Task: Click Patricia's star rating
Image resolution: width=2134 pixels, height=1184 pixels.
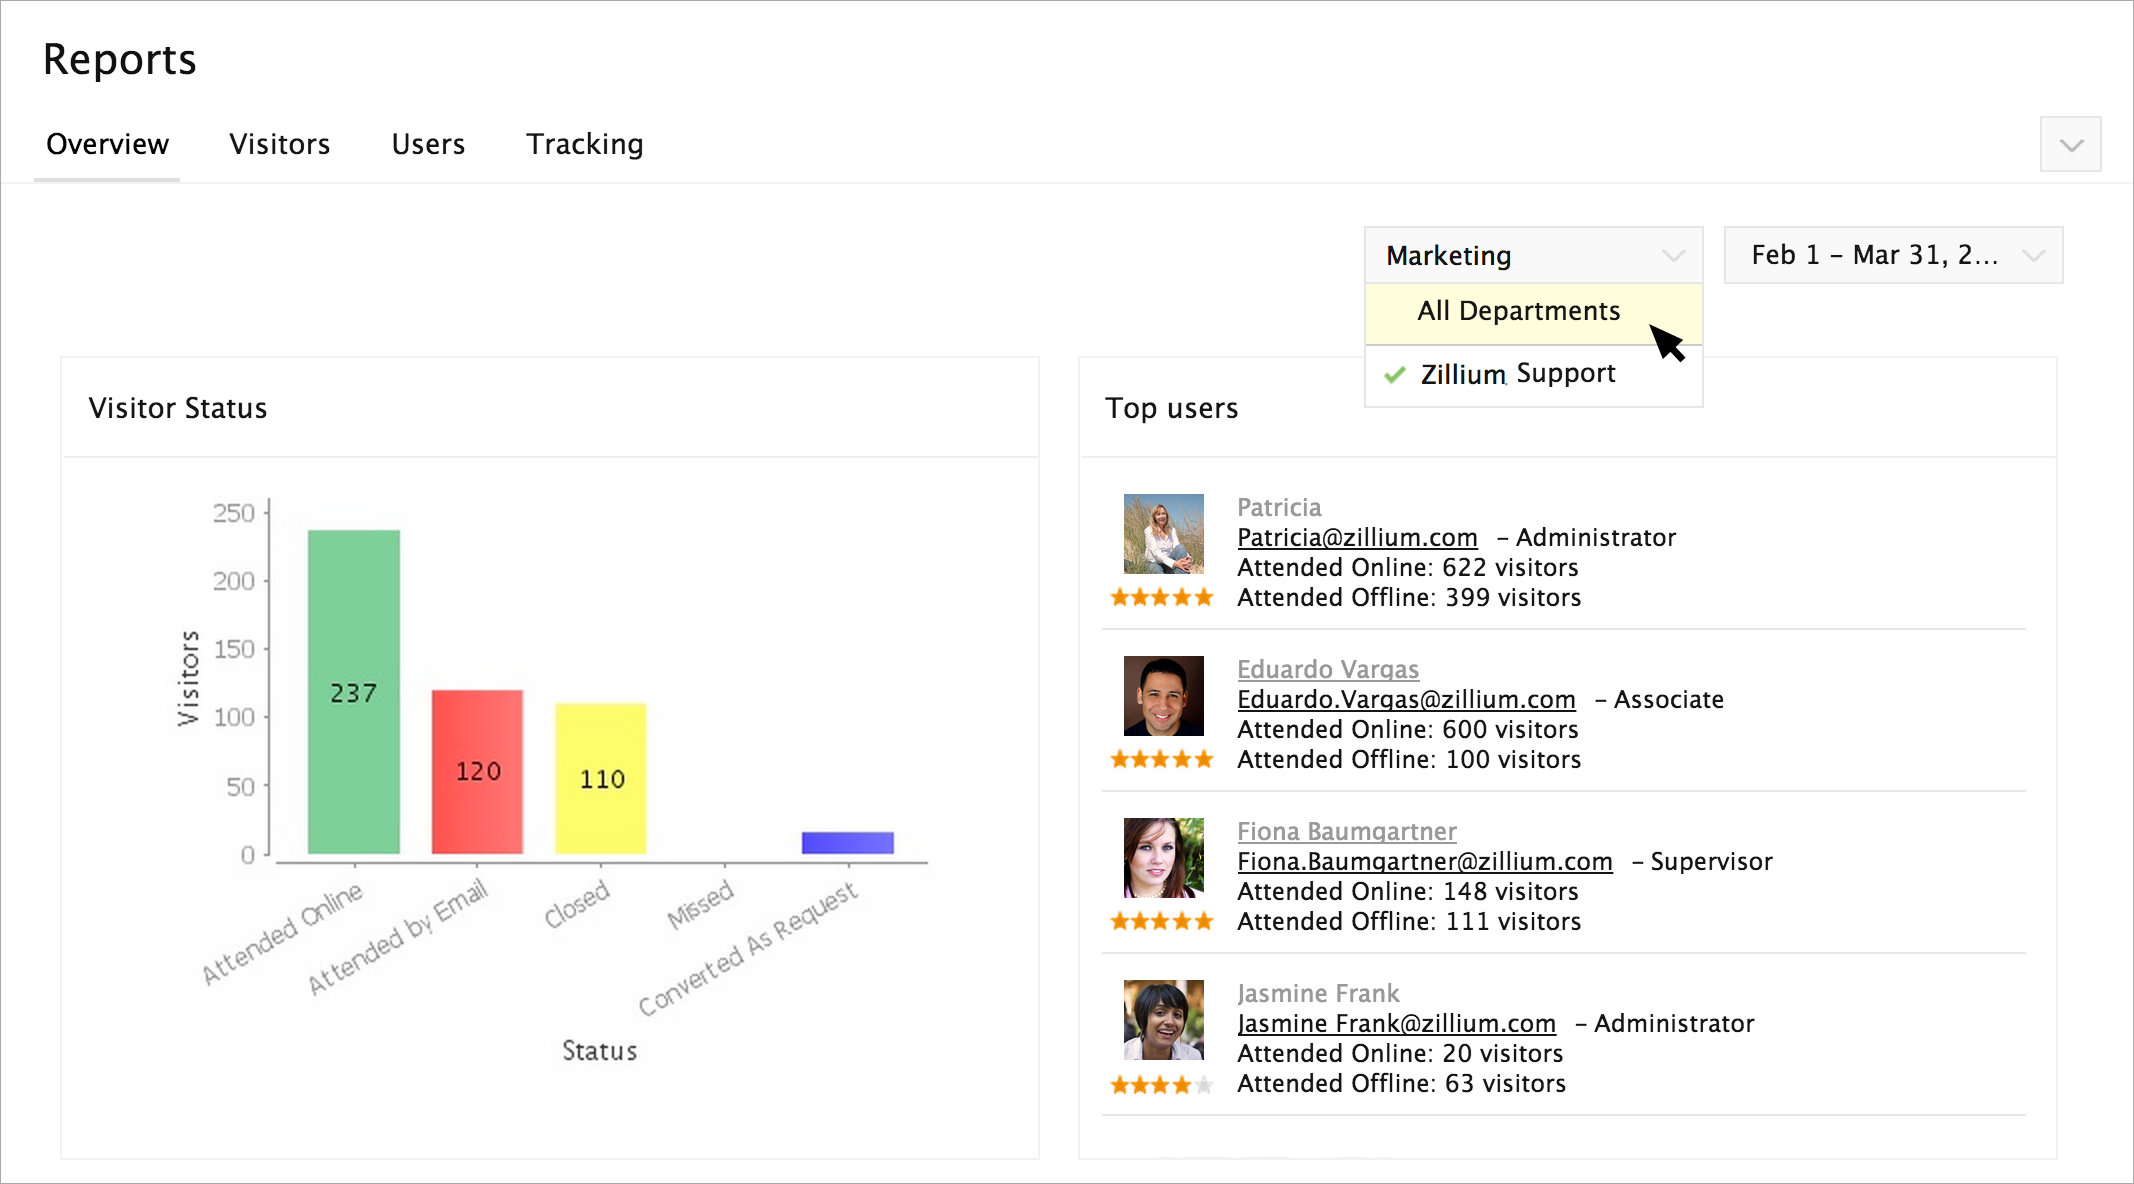Action: pos(1161,598)
